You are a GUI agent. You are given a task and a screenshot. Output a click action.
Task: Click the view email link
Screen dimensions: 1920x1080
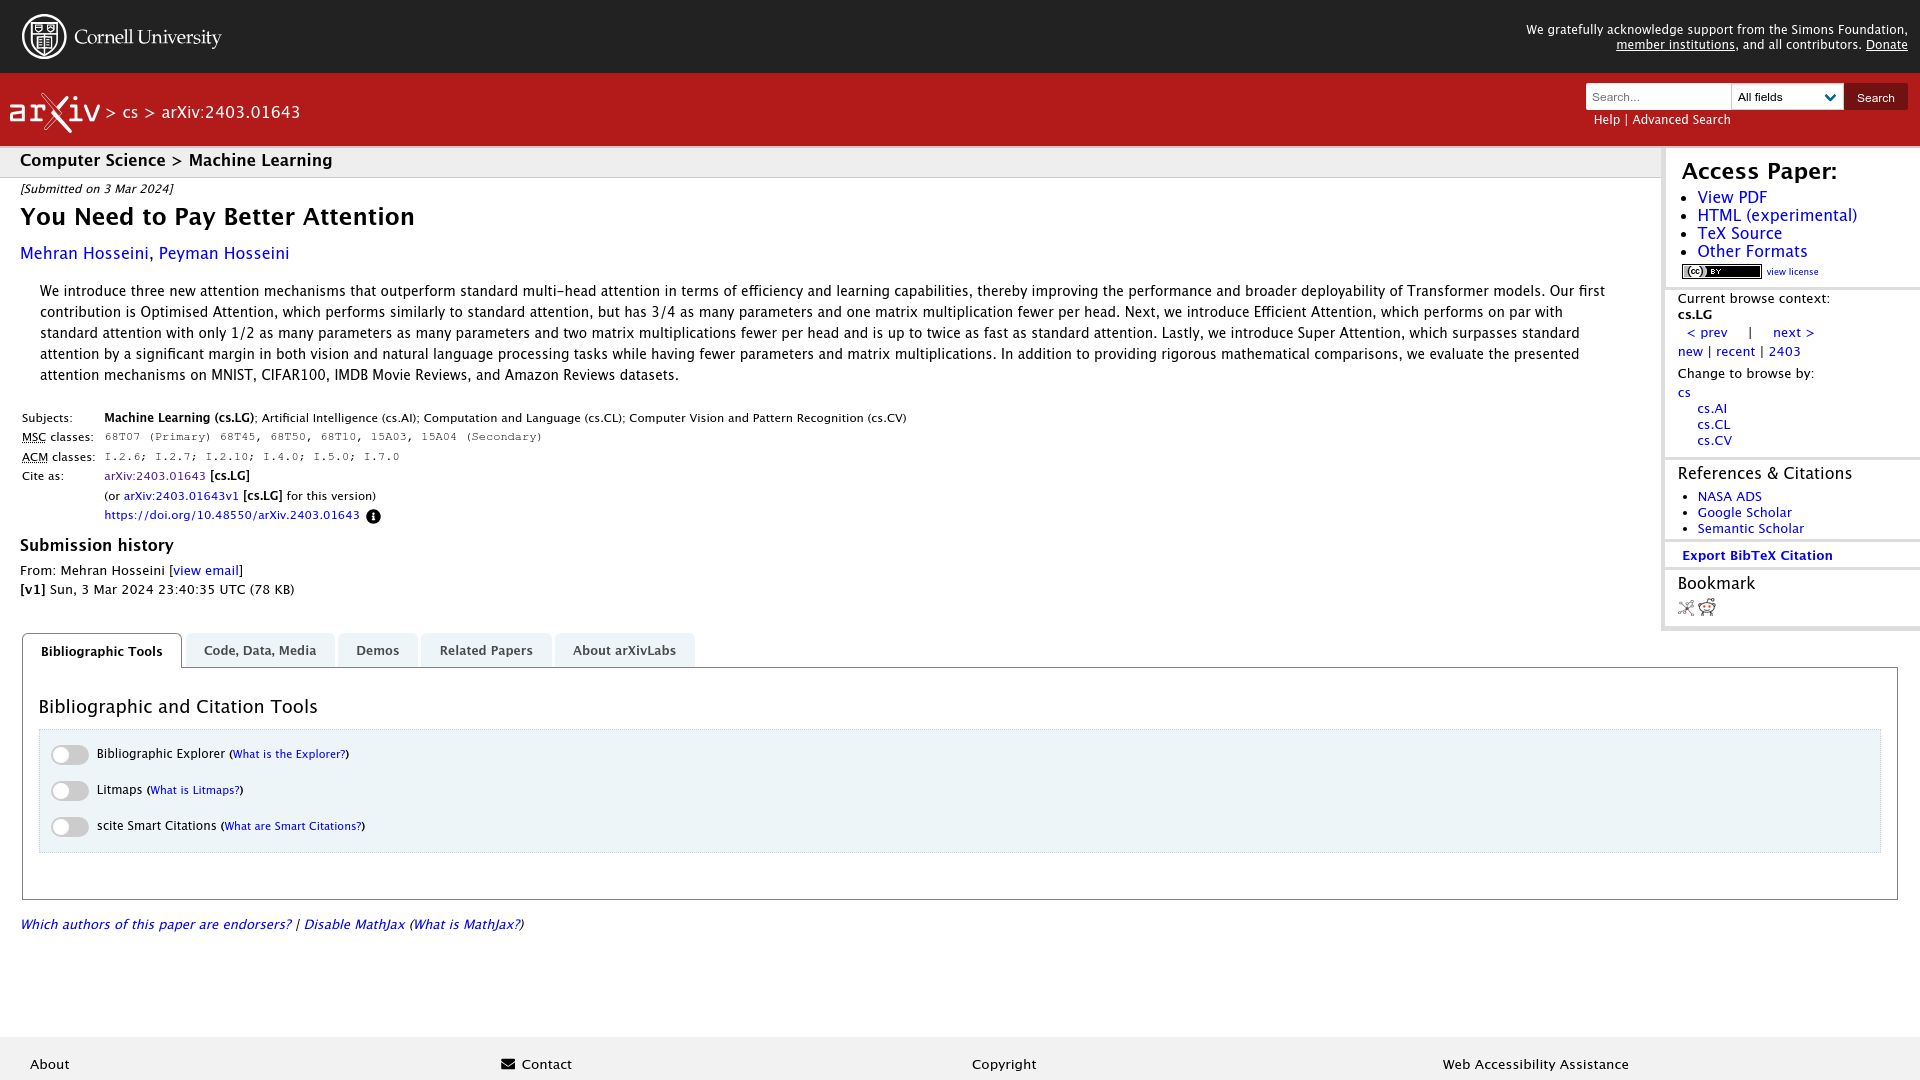(206, 571)
